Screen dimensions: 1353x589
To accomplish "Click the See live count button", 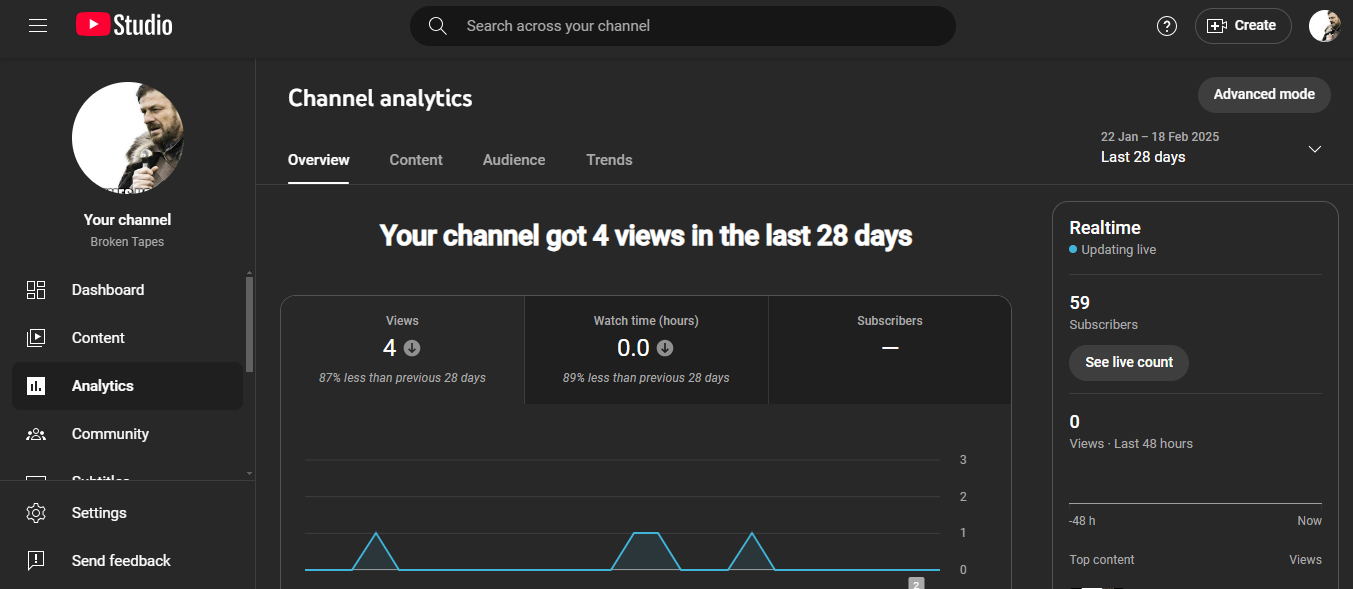I will click(x=1129, y=363).
